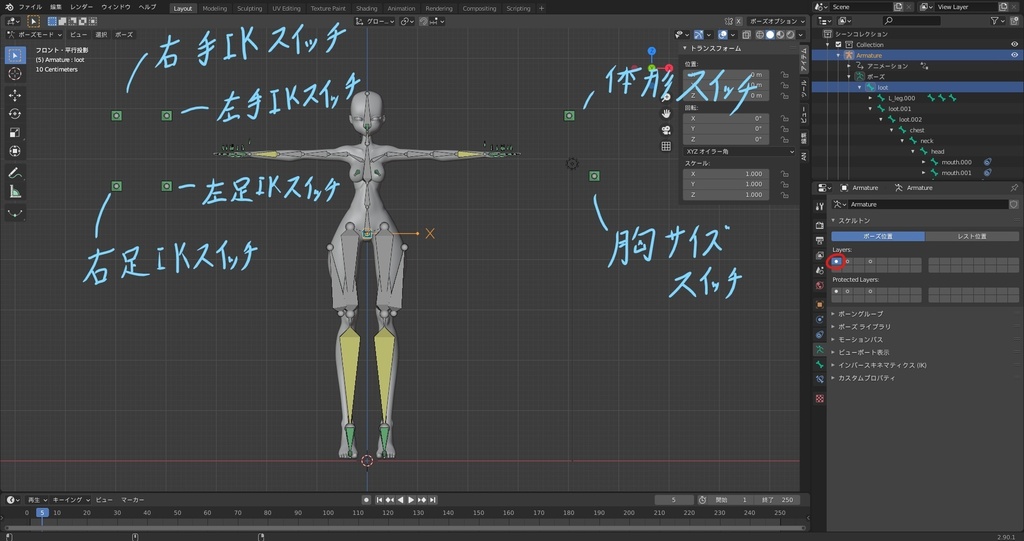Open the Texture properties tab (checker icon)
The width and height of the screenshot is (1024, 541).
820,398
